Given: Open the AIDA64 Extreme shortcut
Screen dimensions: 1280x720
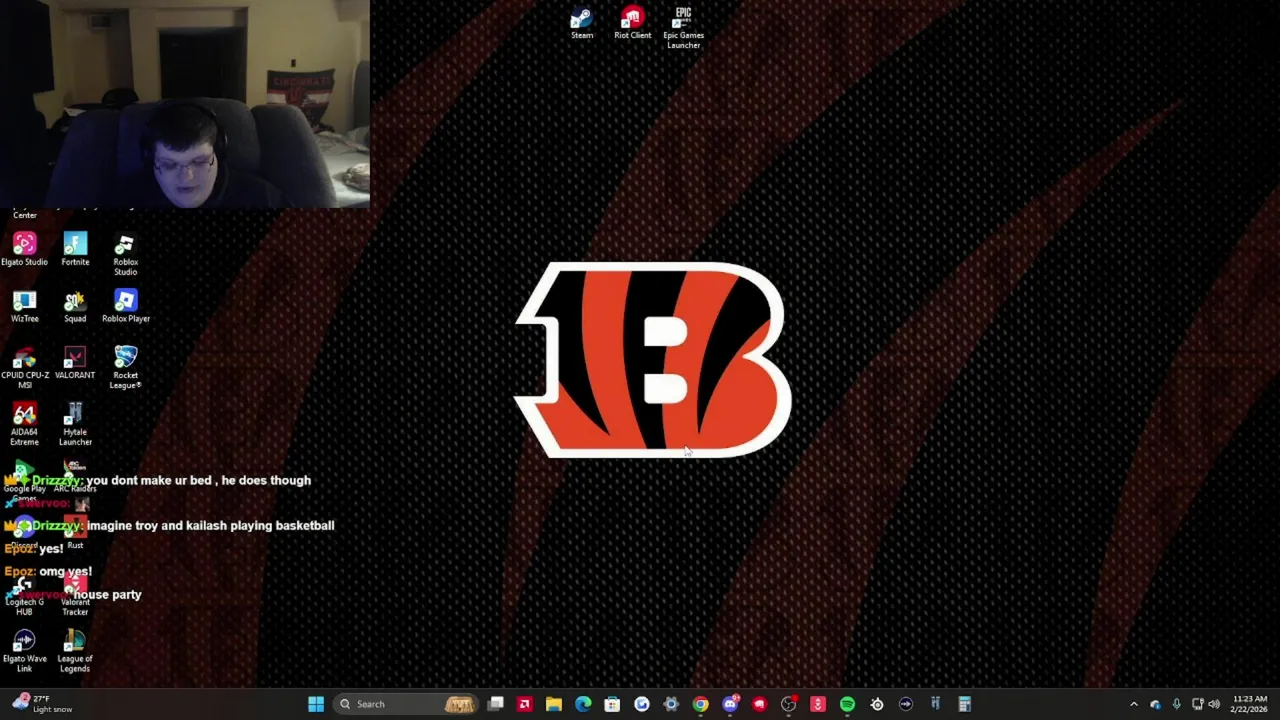Looking at the screenshot, I should (x=24, y=425).
